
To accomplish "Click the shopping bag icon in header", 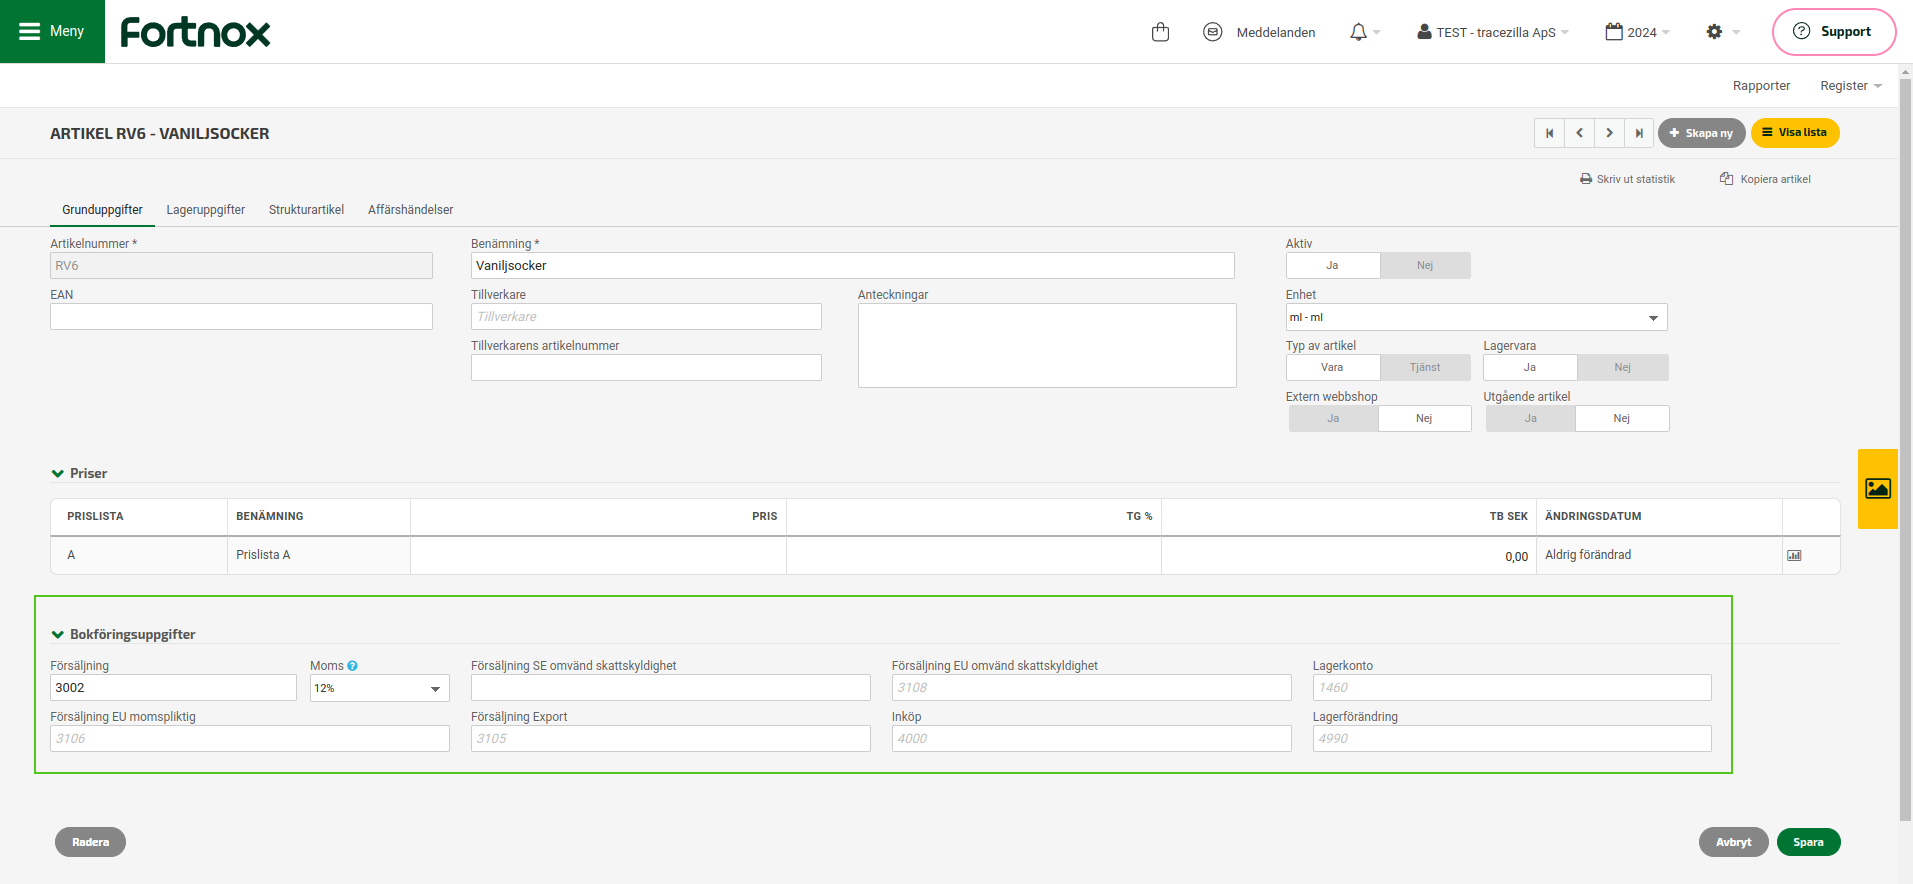I will tap(1160, 32).
